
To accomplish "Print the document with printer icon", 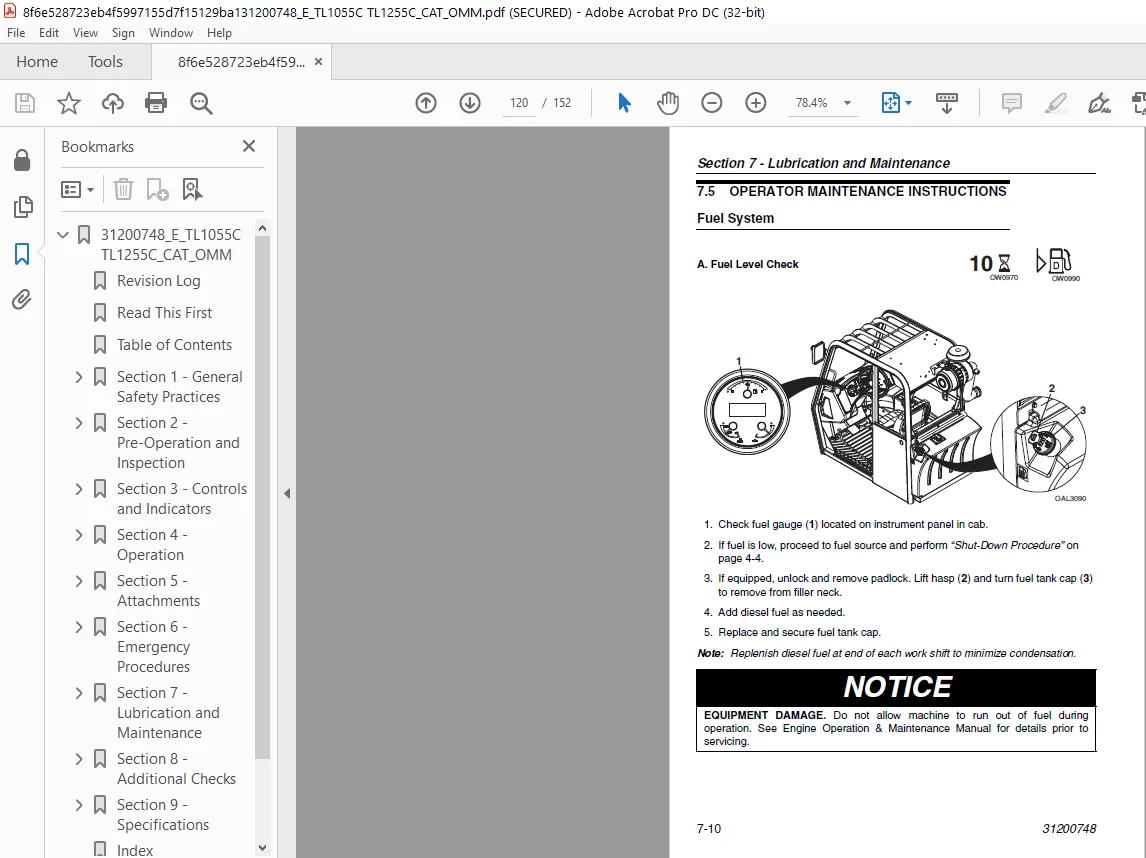I will pyautogui.click(x=156, y=103).
